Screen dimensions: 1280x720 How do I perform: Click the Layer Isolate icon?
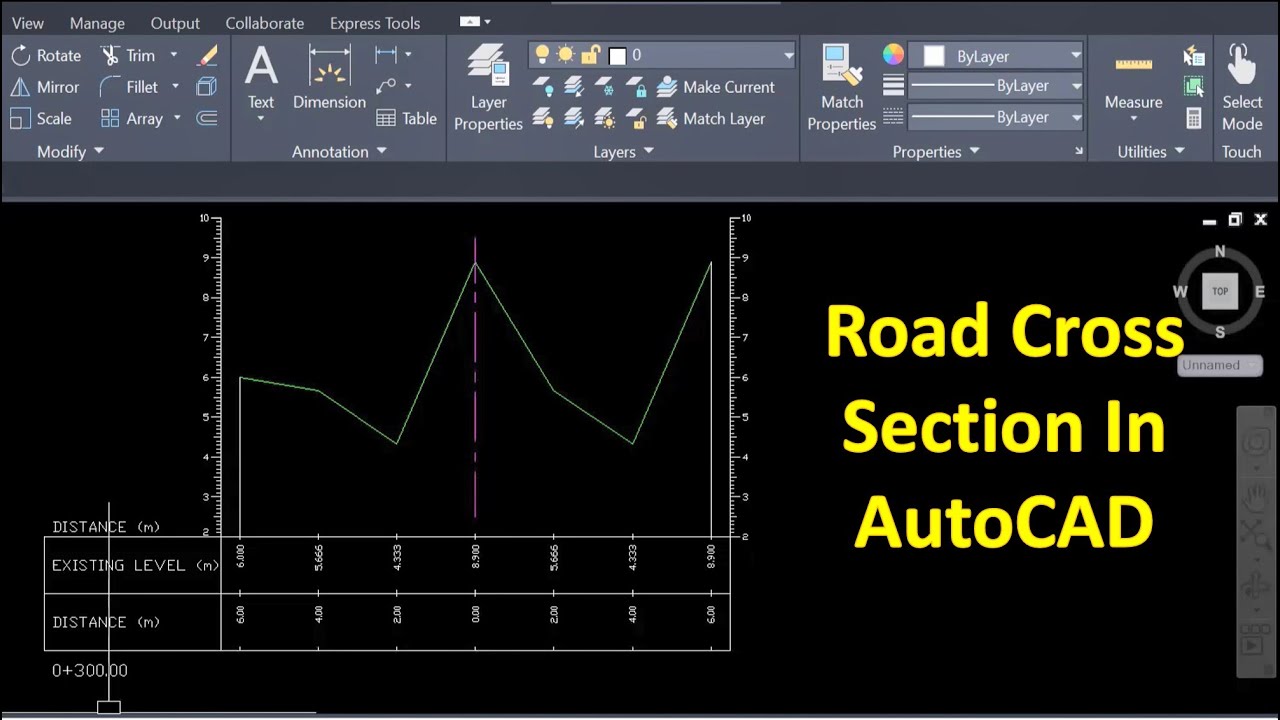[574, 87]
